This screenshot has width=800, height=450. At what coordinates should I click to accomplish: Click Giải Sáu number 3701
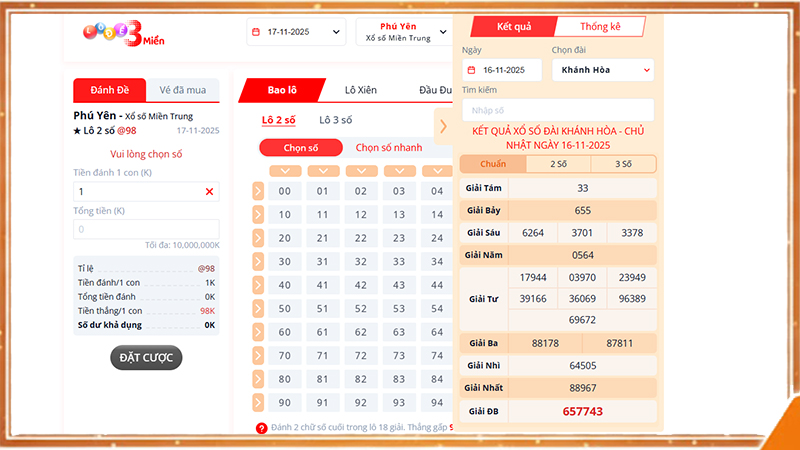click(x=582, y=233)
